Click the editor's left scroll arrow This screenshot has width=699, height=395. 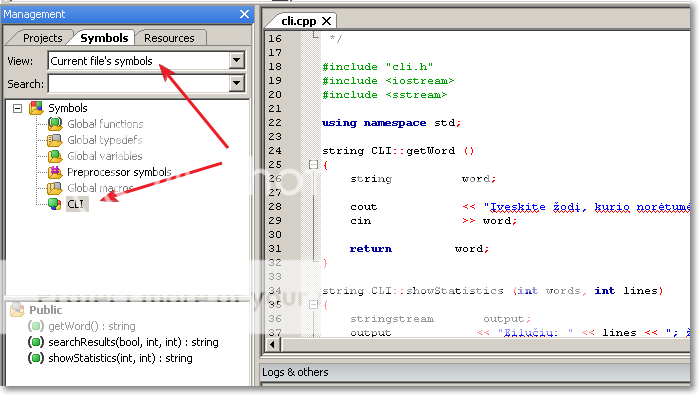pos(273,344)
